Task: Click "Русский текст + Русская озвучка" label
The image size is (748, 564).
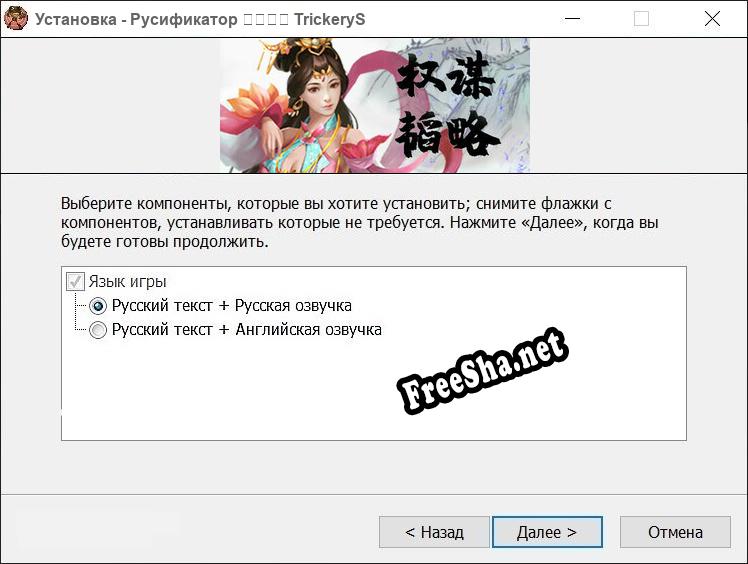Action: 231,306
